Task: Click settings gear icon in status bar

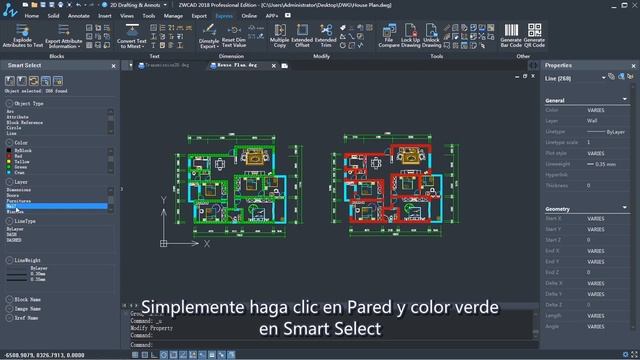Action: [625, 354]
